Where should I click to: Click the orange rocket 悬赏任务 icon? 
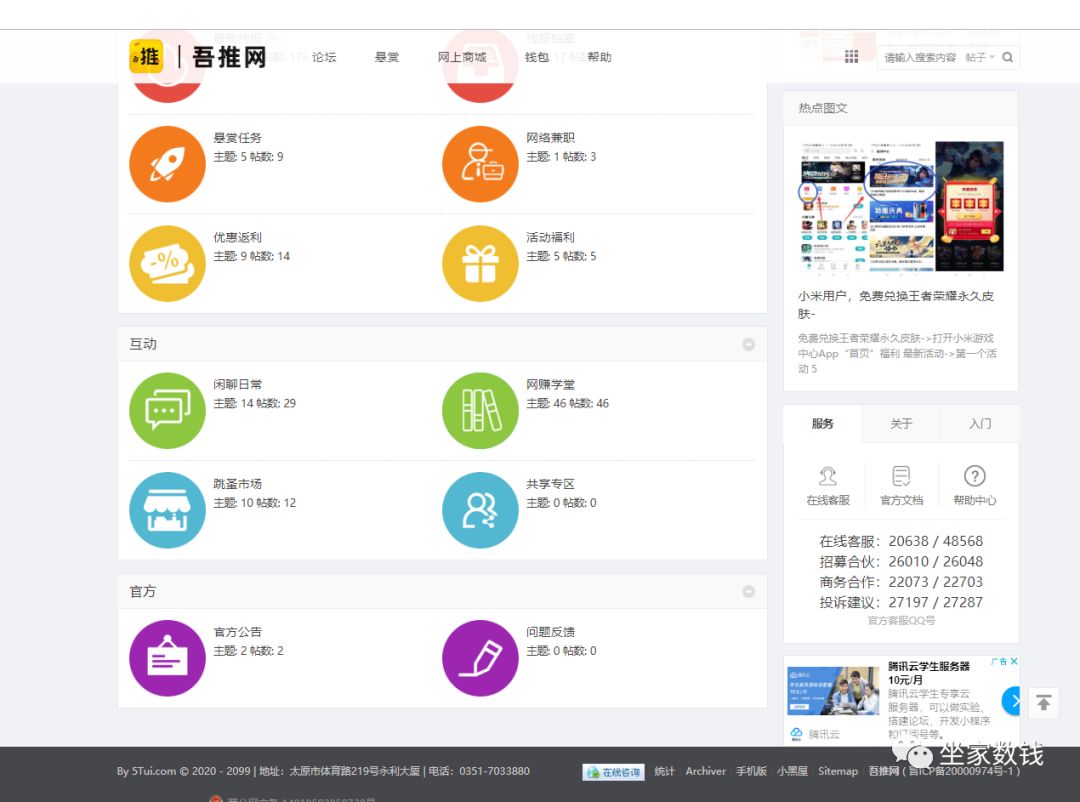(167, 164)
